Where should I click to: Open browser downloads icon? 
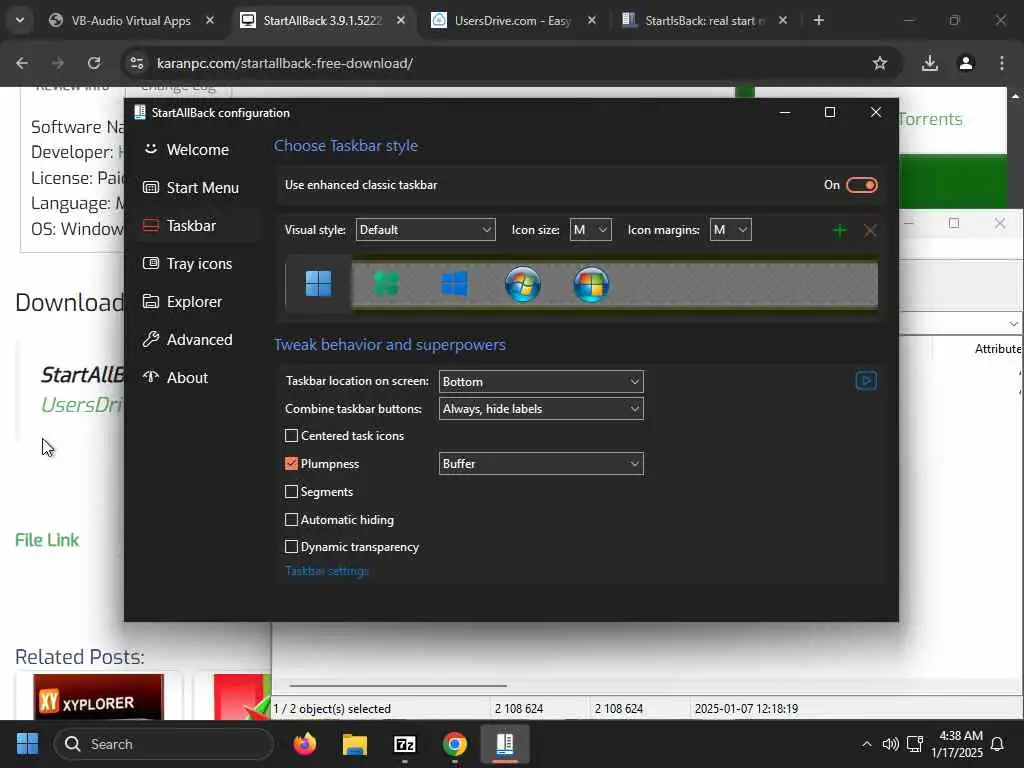point(930,63)
